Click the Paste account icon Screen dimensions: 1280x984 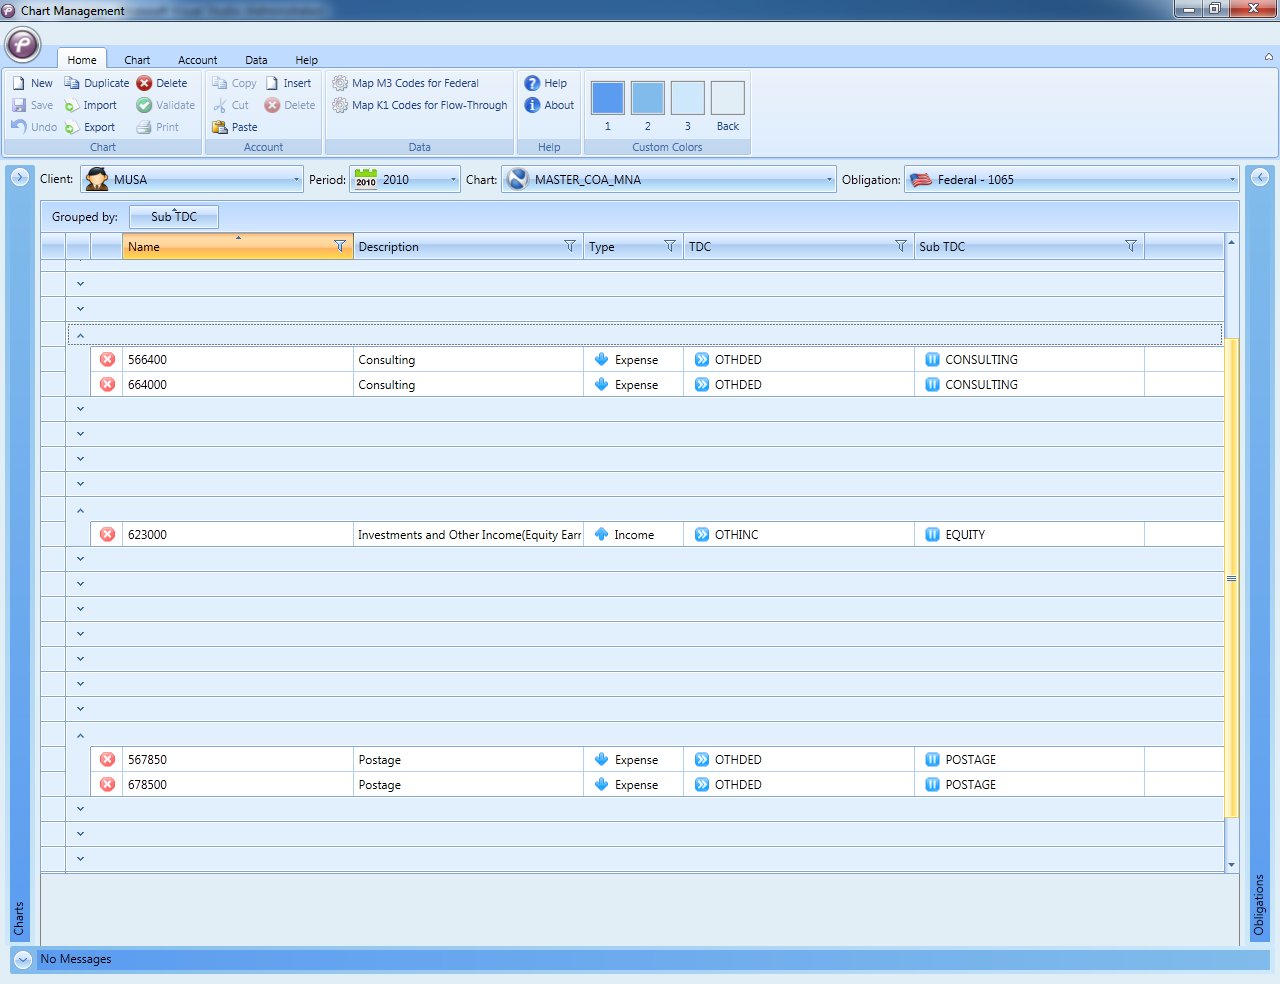coord(220,127)
